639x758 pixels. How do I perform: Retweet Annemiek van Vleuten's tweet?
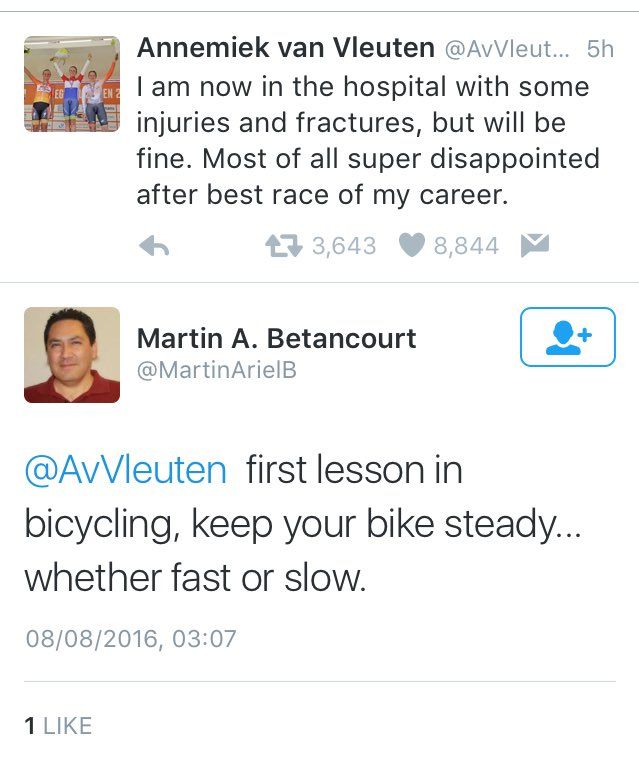point(284,246)
